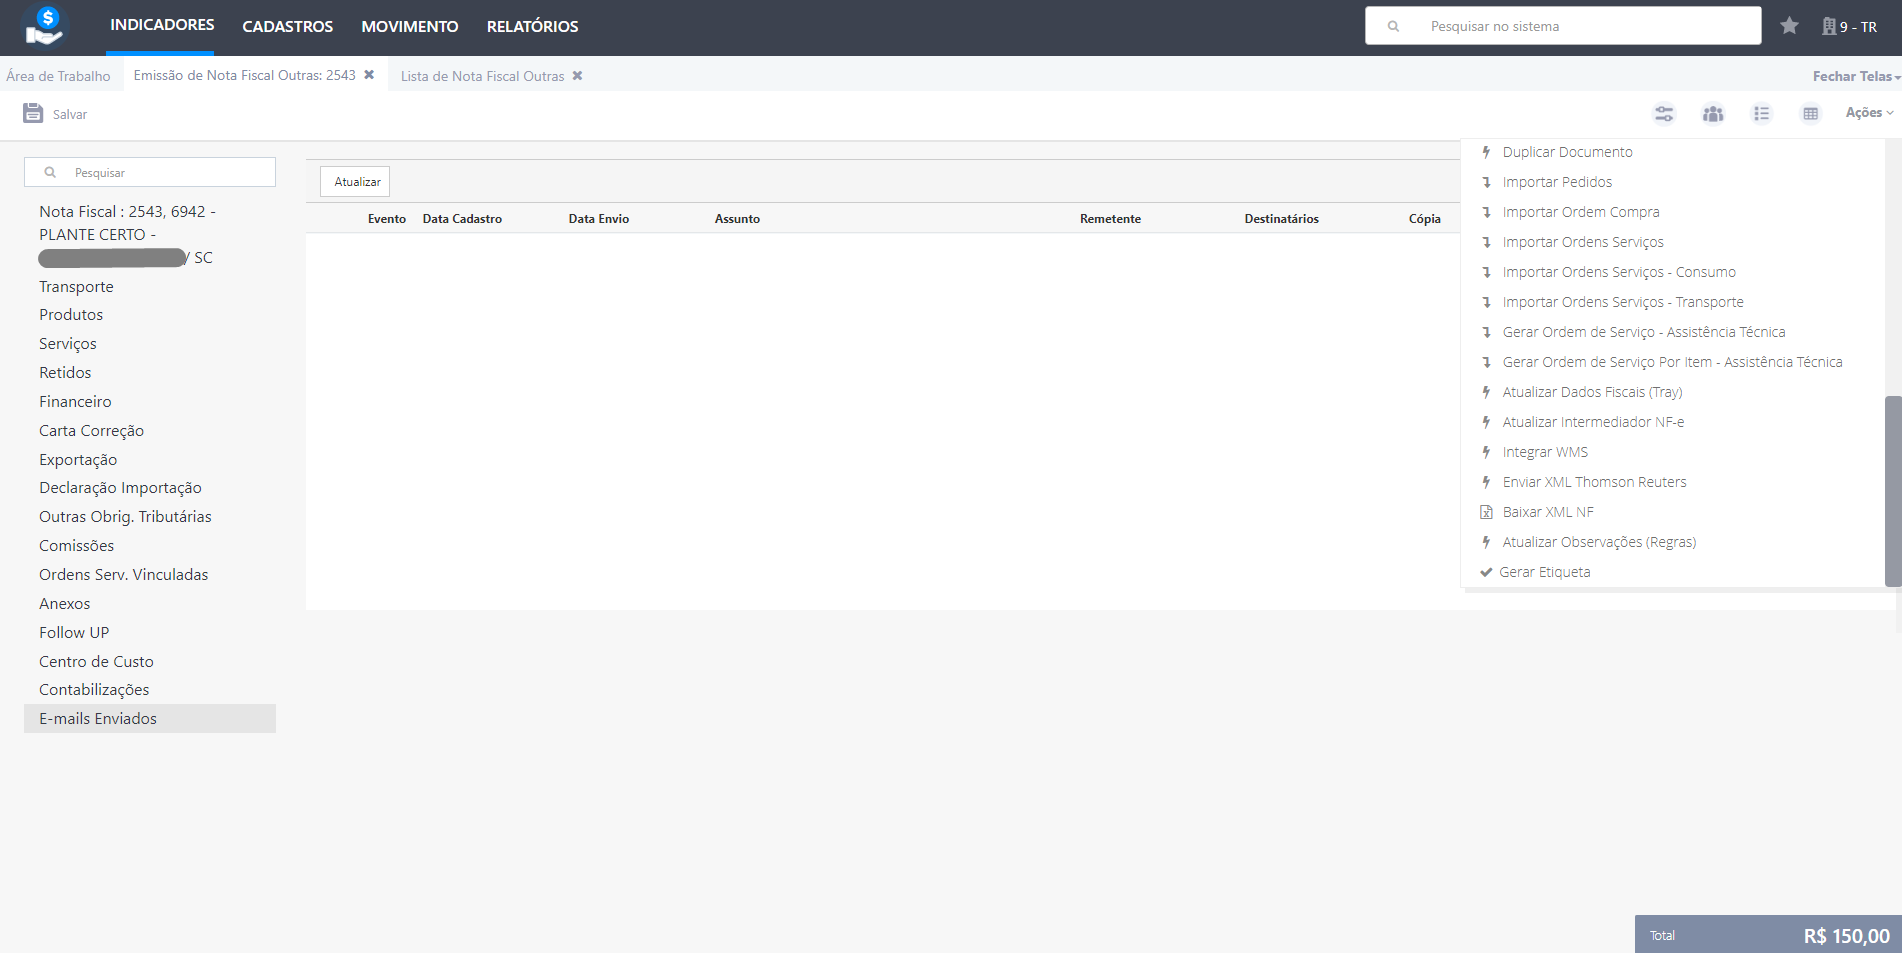Click the list view icon in toolbar
Image resolution: width=1902 pixels, height=953 pixels.
click(1762, 113)
